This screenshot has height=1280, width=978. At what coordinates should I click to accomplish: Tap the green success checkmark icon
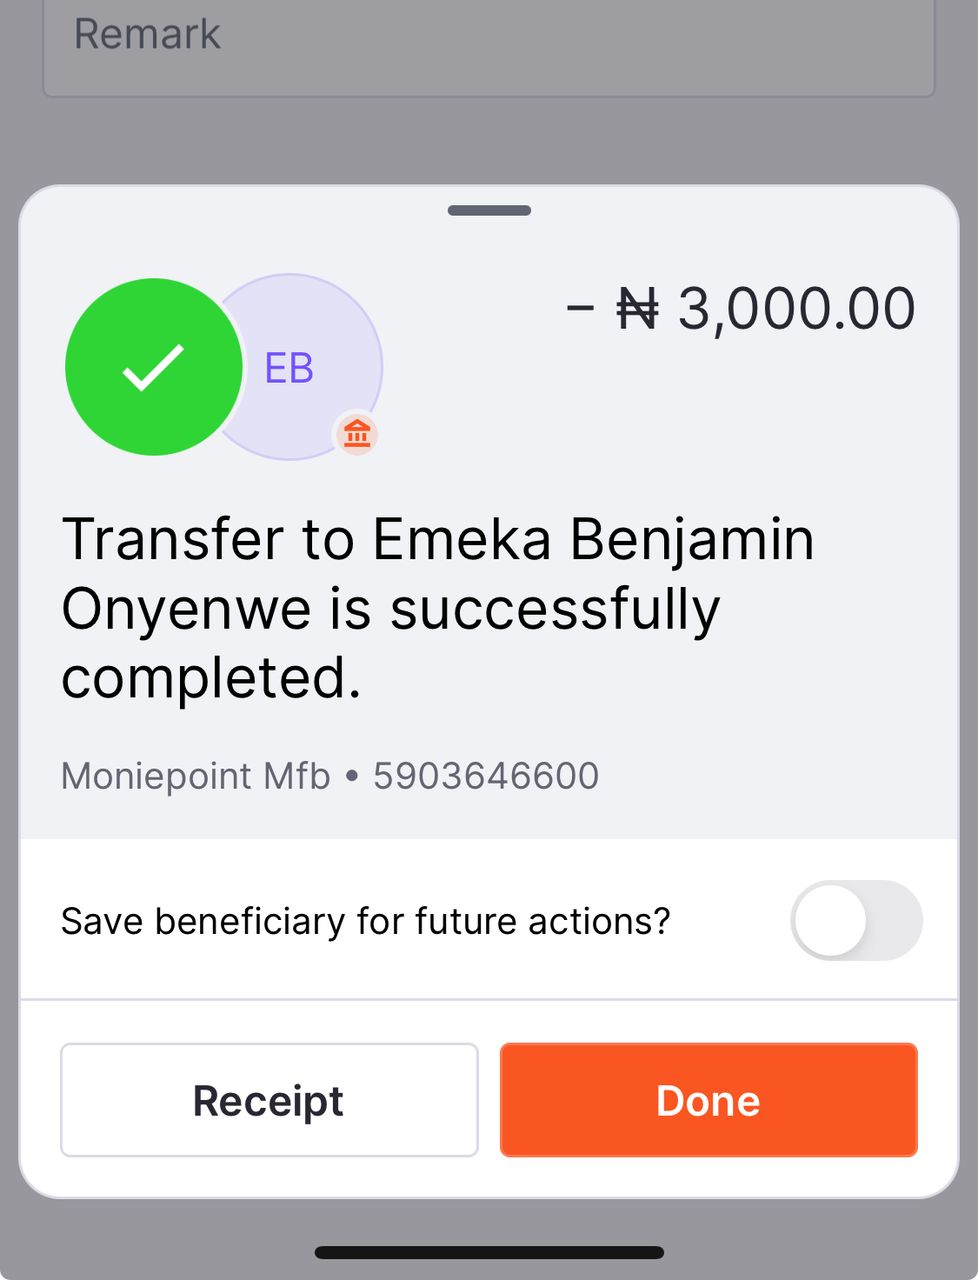coord(154,367)
